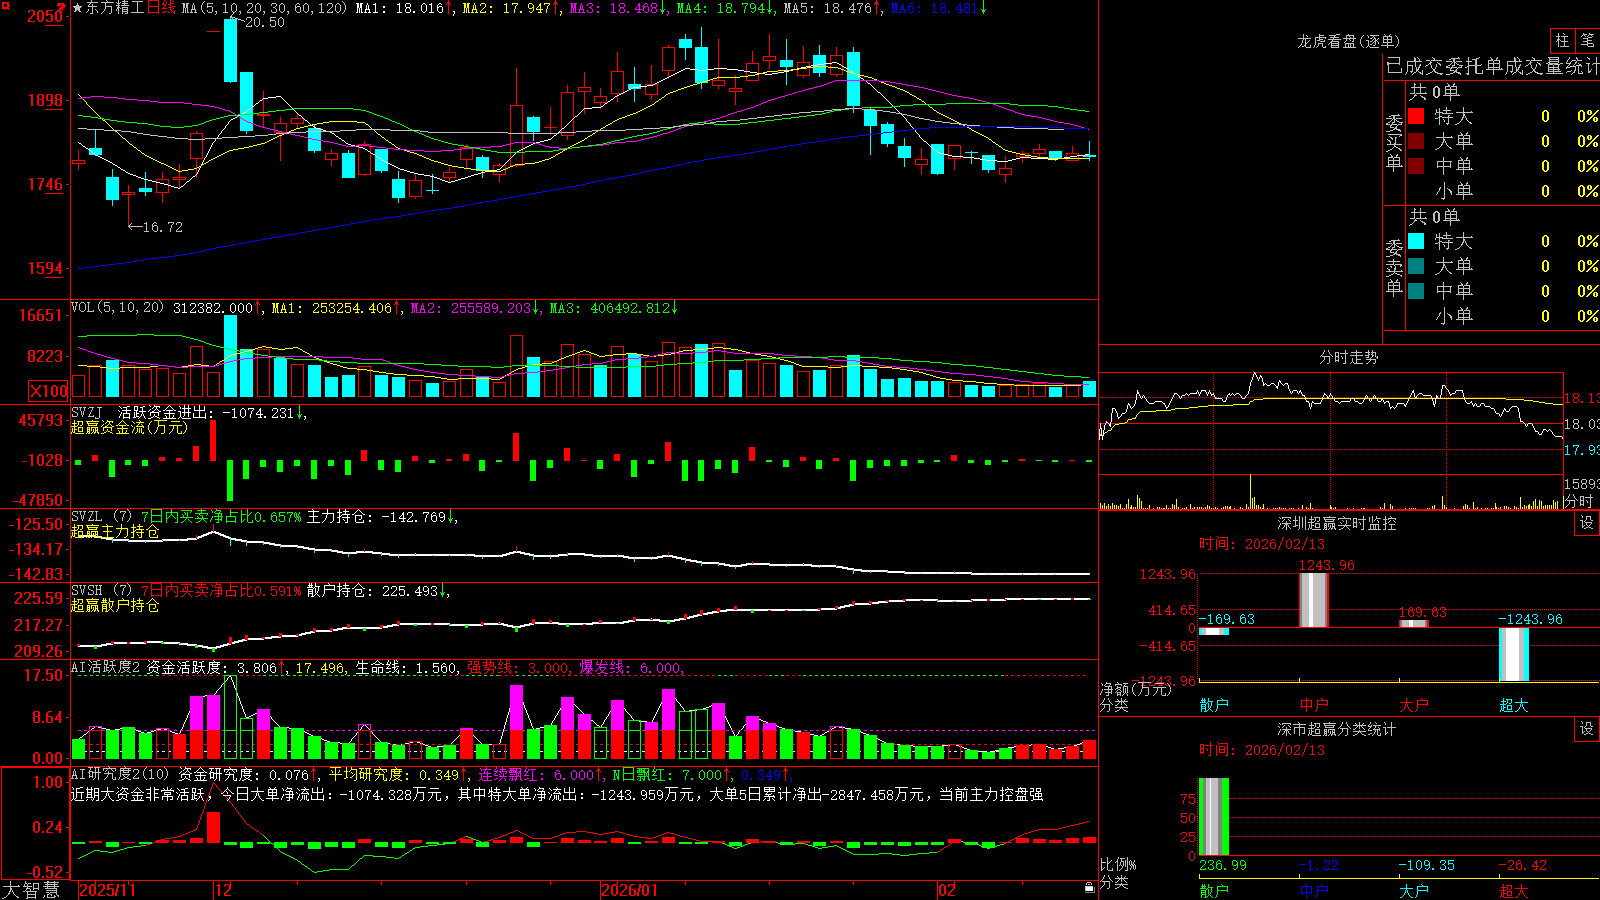The width and height of the screenshot is (1600, 900).
Task: Click the red 特大 buy order swatch
Action: click(x=1416, y=116)
